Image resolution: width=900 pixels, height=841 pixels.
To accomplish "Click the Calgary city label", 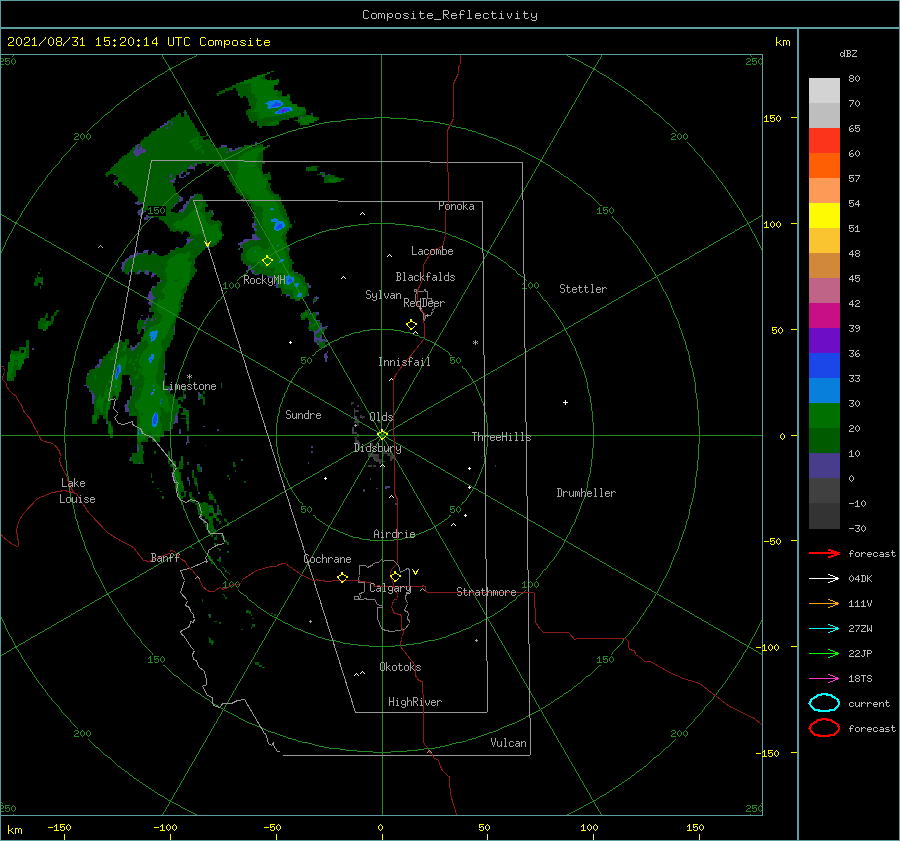I will click(390, 588).
